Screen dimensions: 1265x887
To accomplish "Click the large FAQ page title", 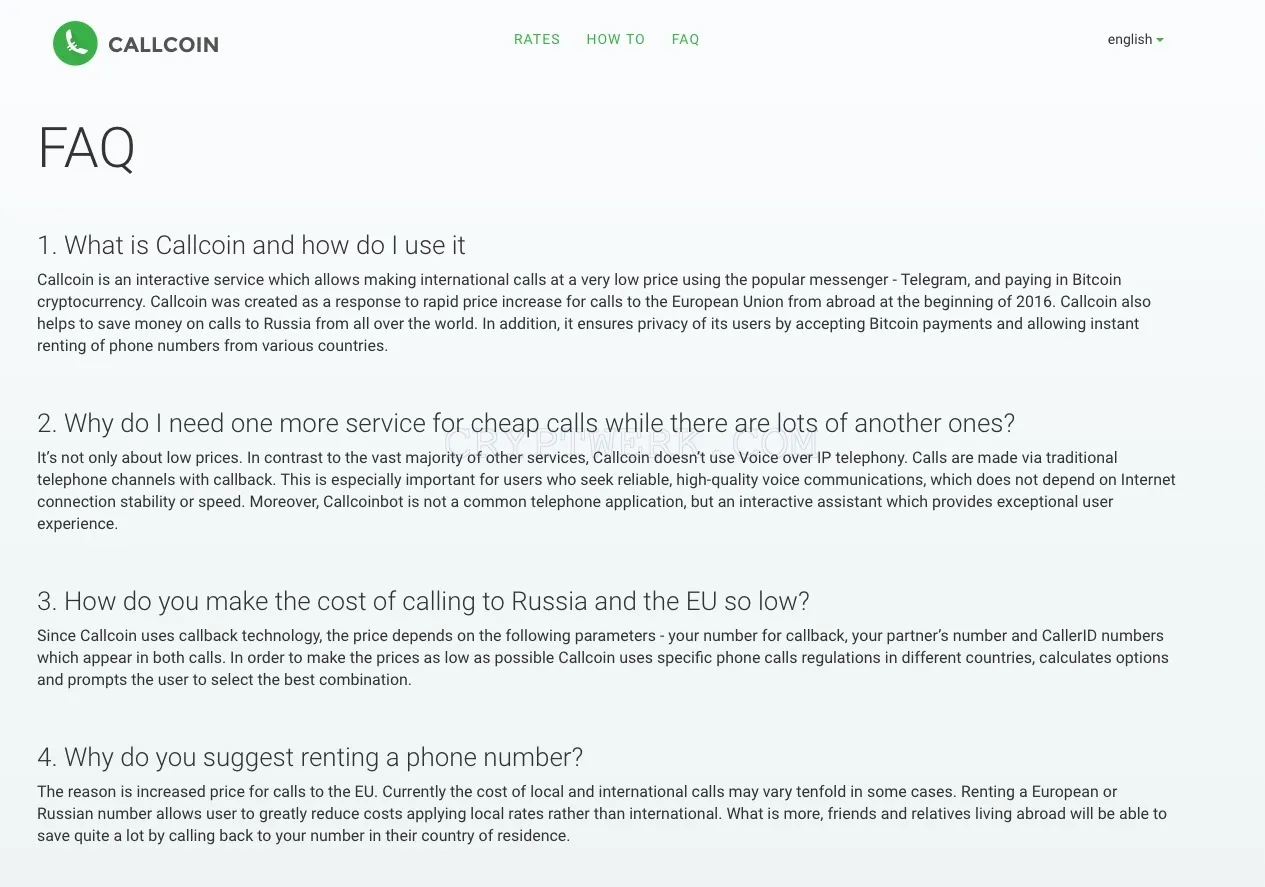I will coord(86,149).
